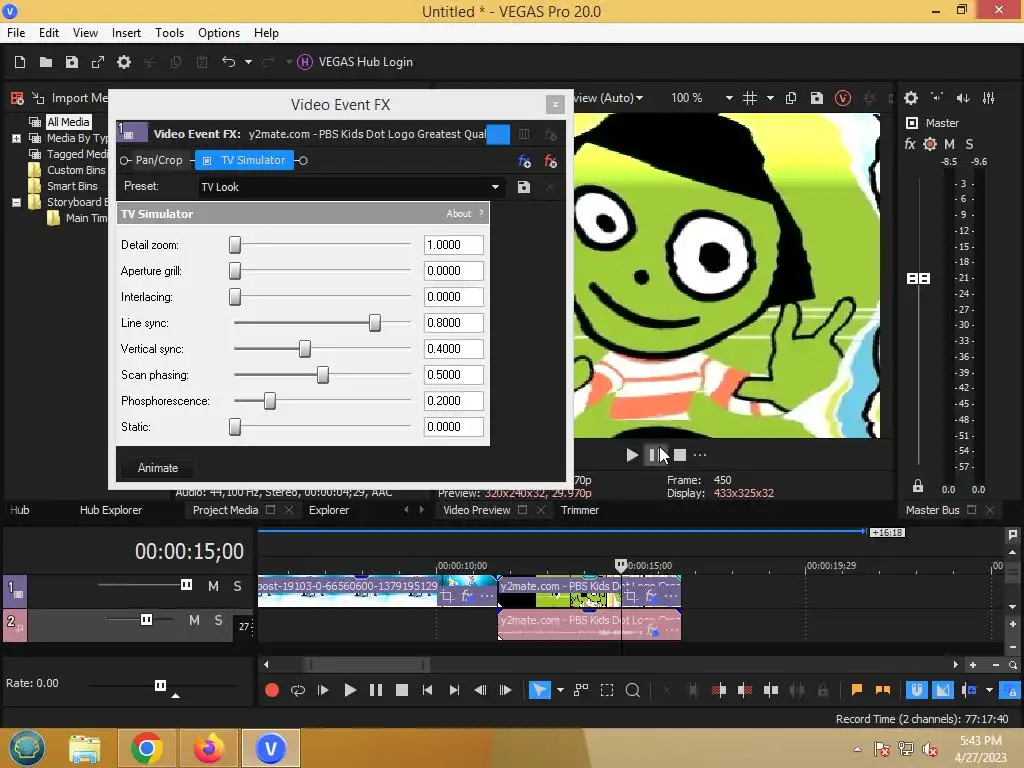The height and width of the screenshot is (768, 1024).
Task: Click the Detail zoom value field
Action: tap(453, 245)
